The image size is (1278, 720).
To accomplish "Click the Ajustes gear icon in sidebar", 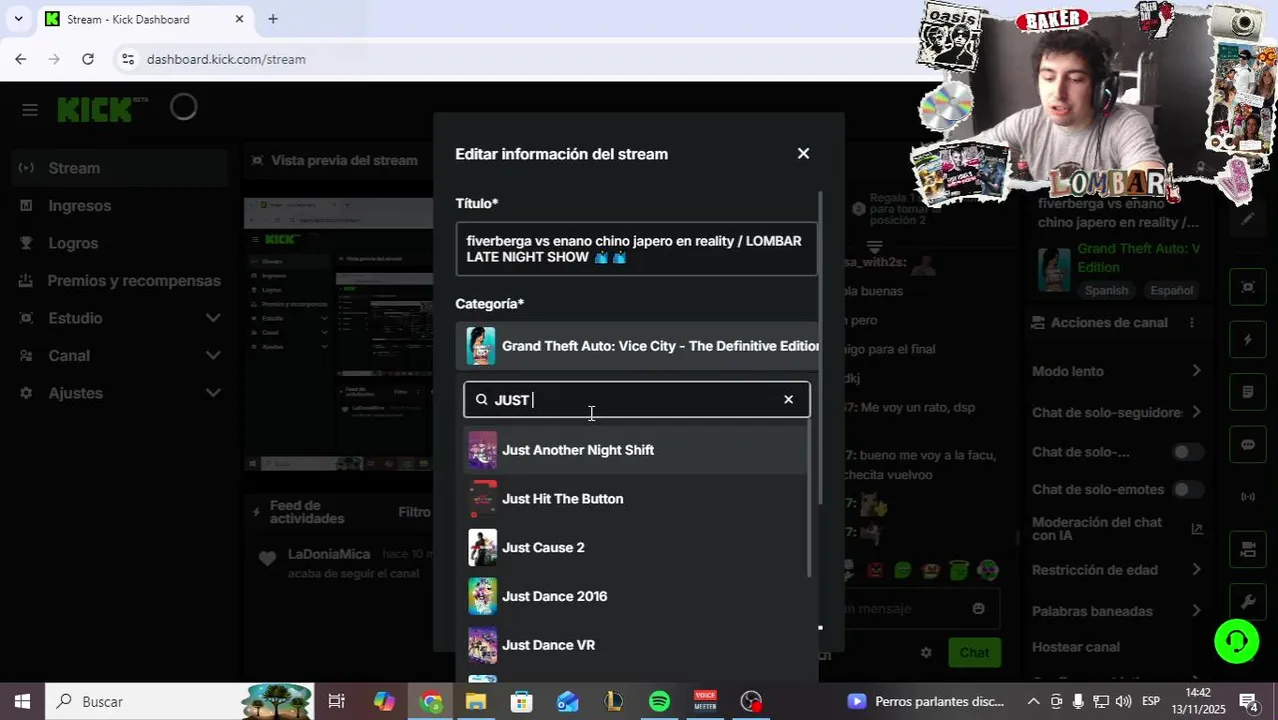I will (x=26, y=393).
